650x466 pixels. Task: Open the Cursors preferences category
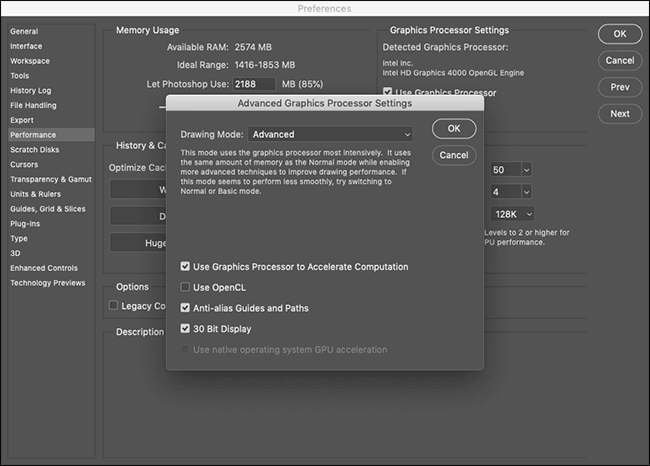point(24,165)
